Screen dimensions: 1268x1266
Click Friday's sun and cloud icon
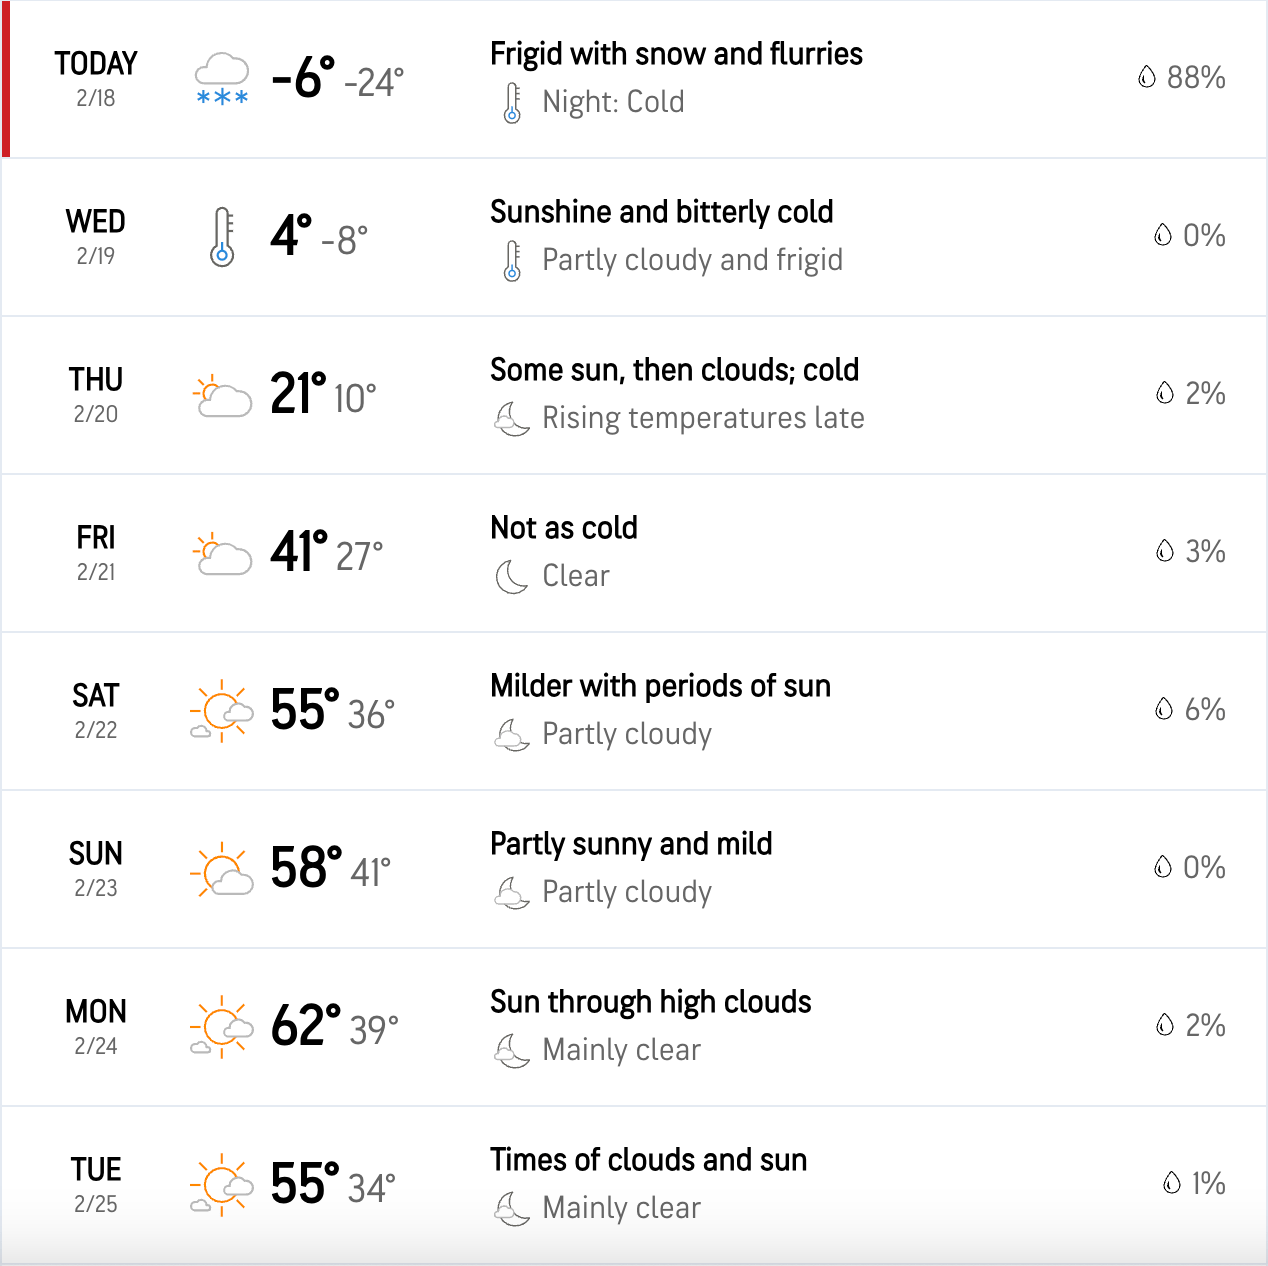tap(221, 554)
